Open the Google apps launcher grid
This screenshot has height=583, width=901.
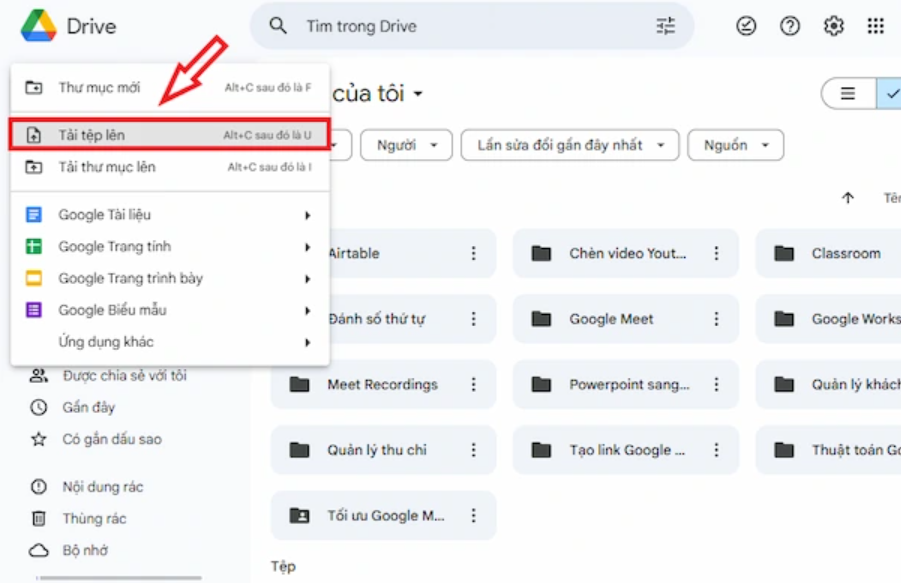877,26
